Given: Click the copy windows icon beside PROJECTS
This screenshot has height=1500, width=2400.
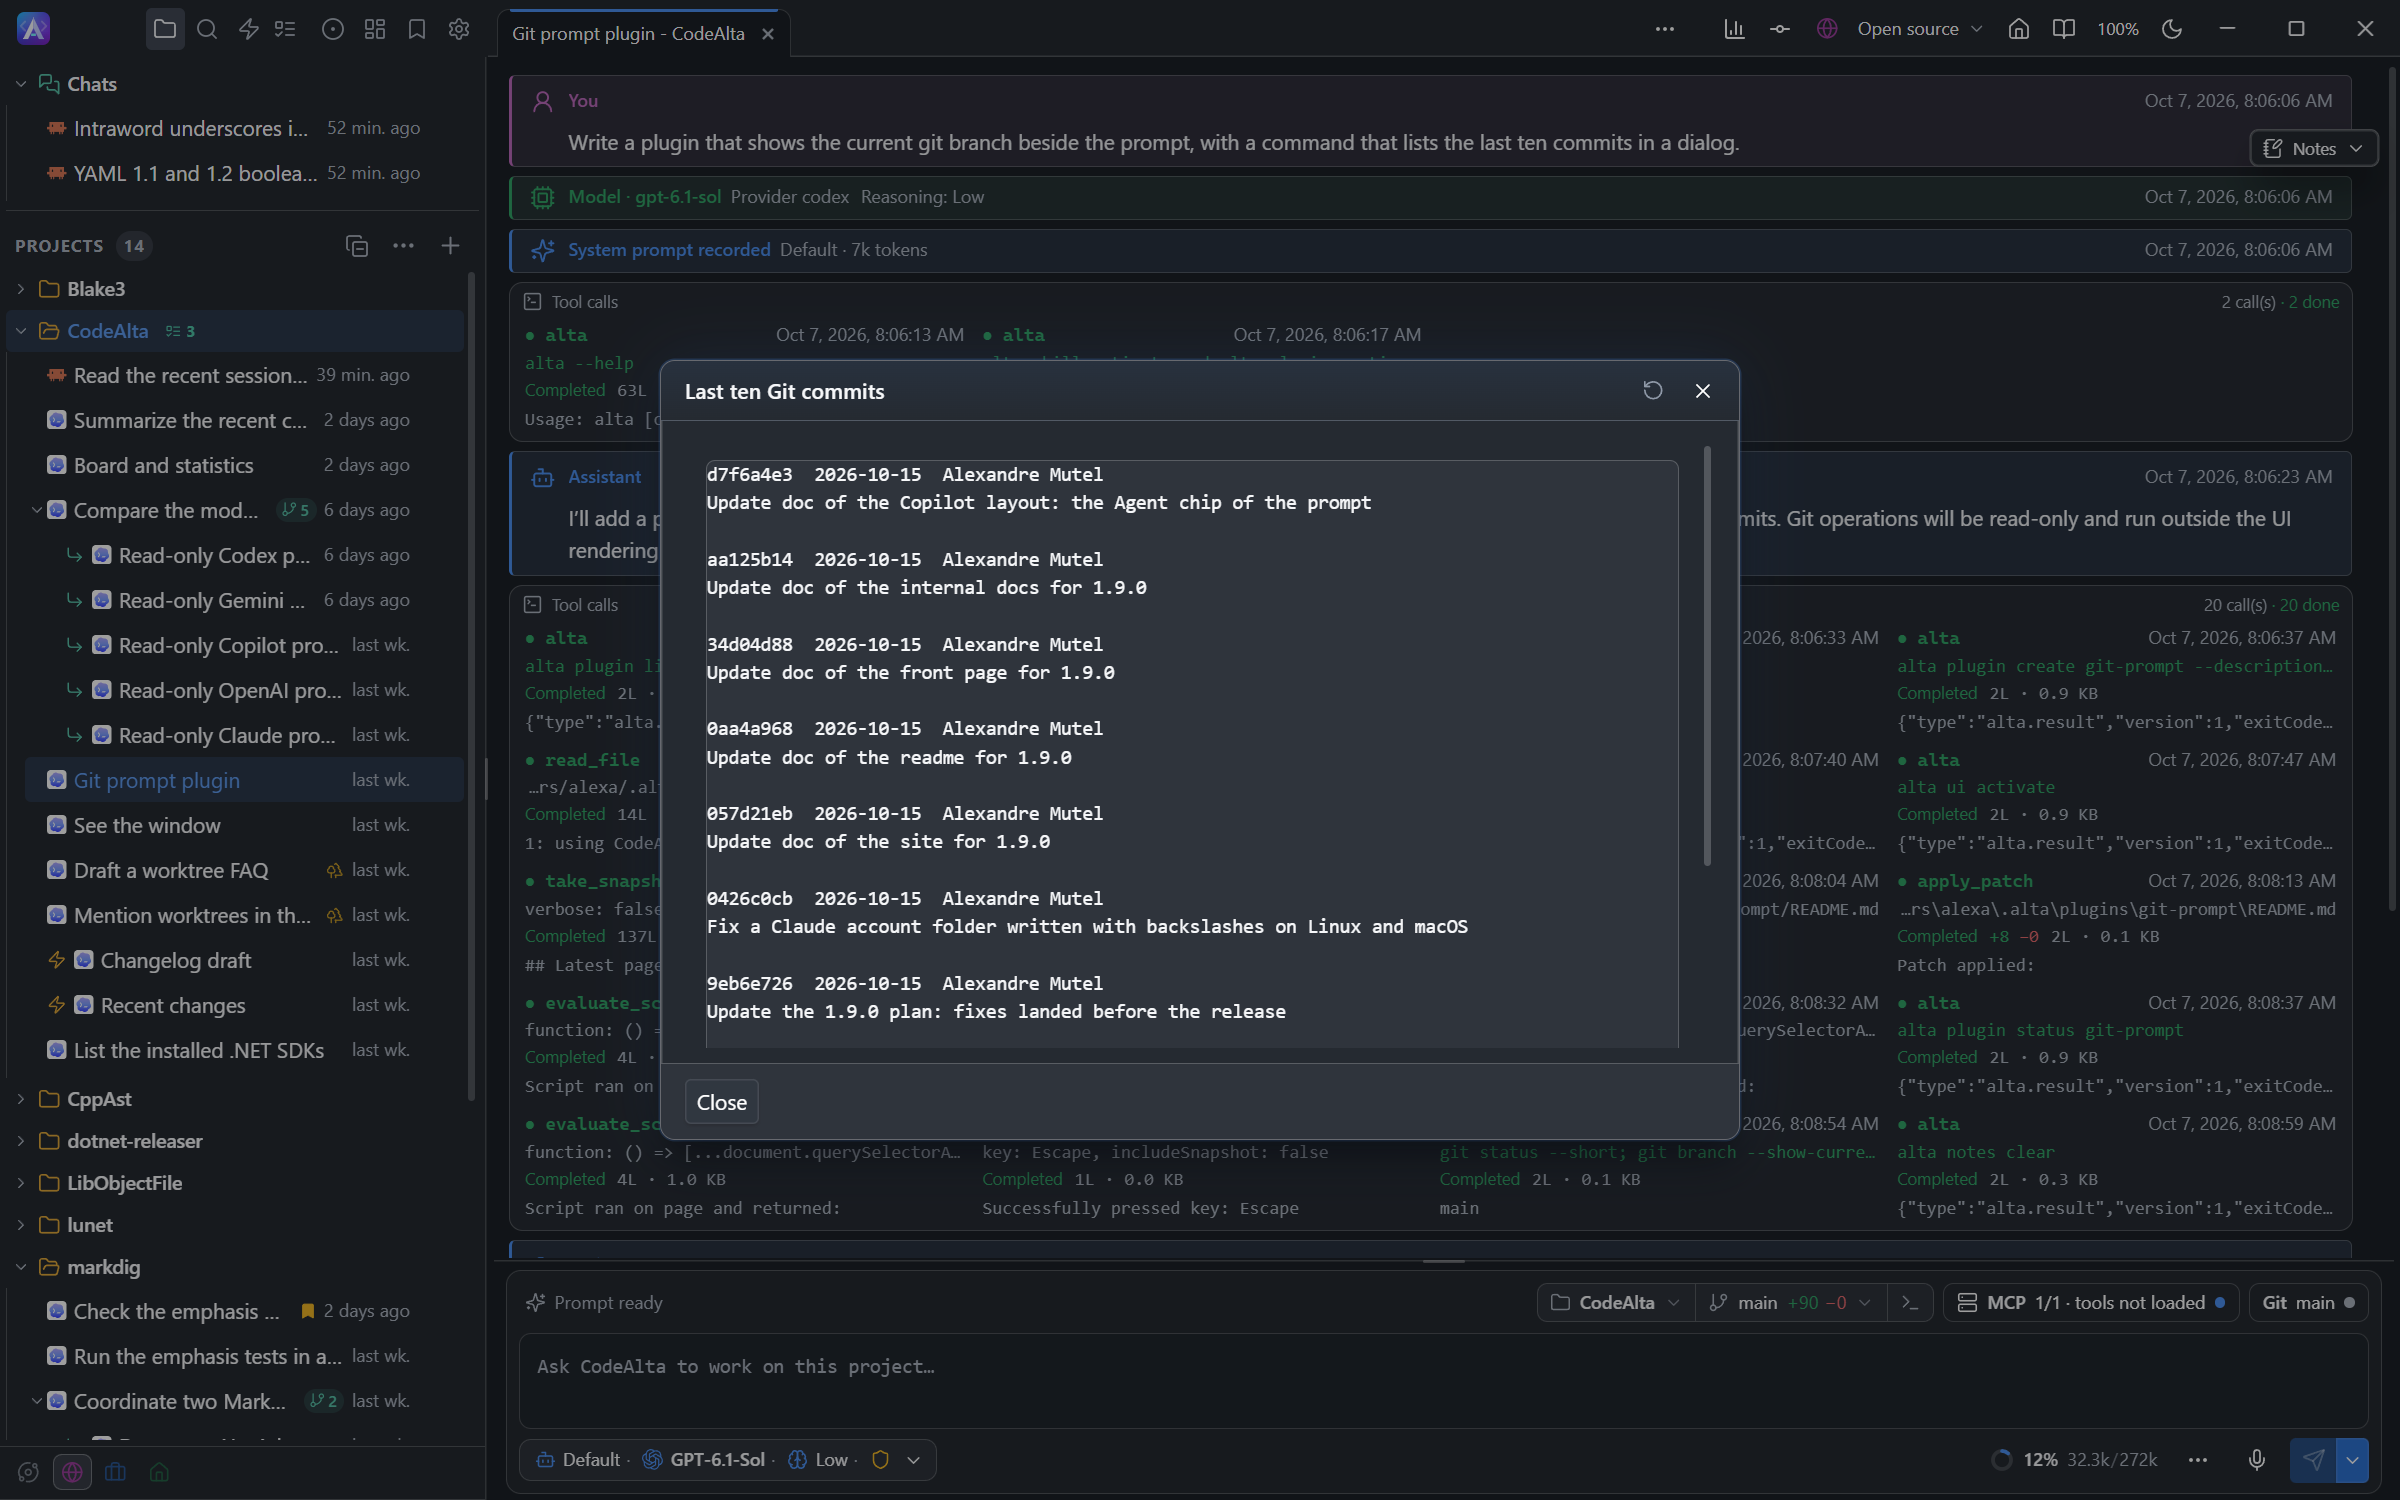Looking at the screenshot, I should (357, 246).
